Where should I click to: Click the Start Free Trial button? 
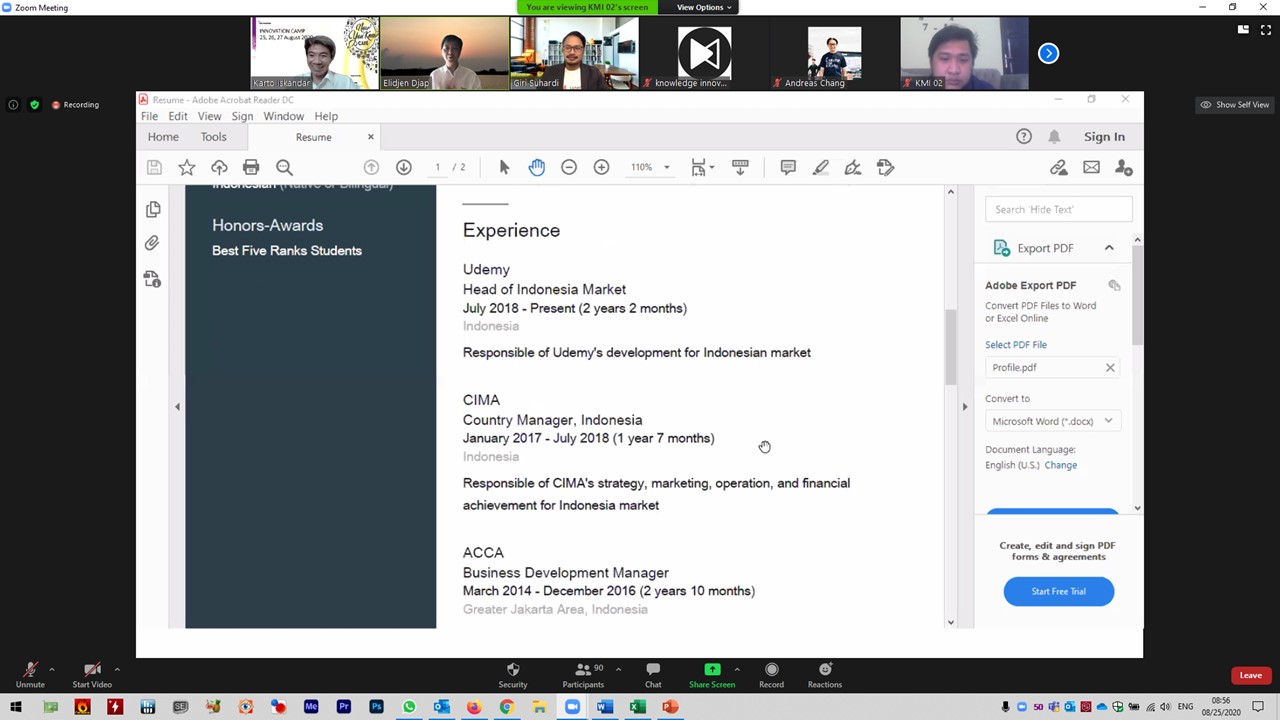1058,591
